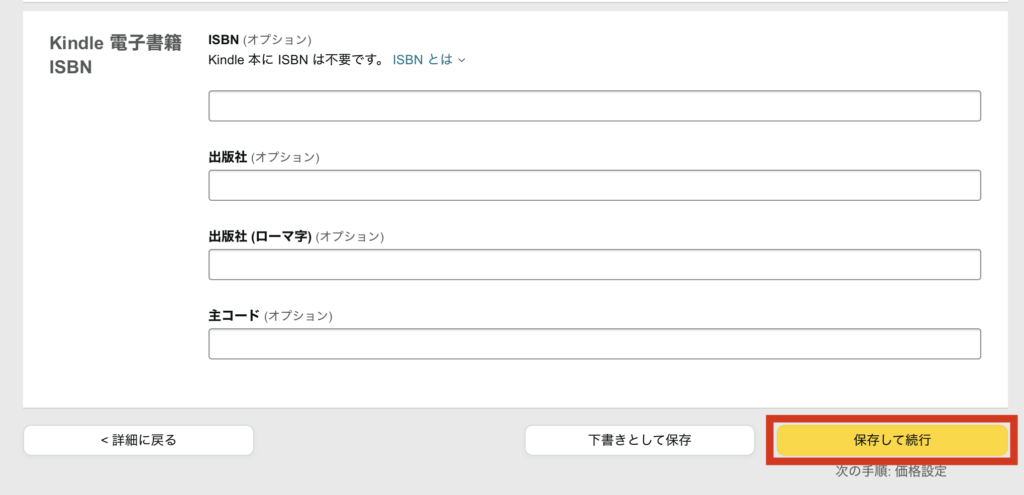Click (オプション) tag after 出版社 (ローマ字)

click(x=350, y=236)
